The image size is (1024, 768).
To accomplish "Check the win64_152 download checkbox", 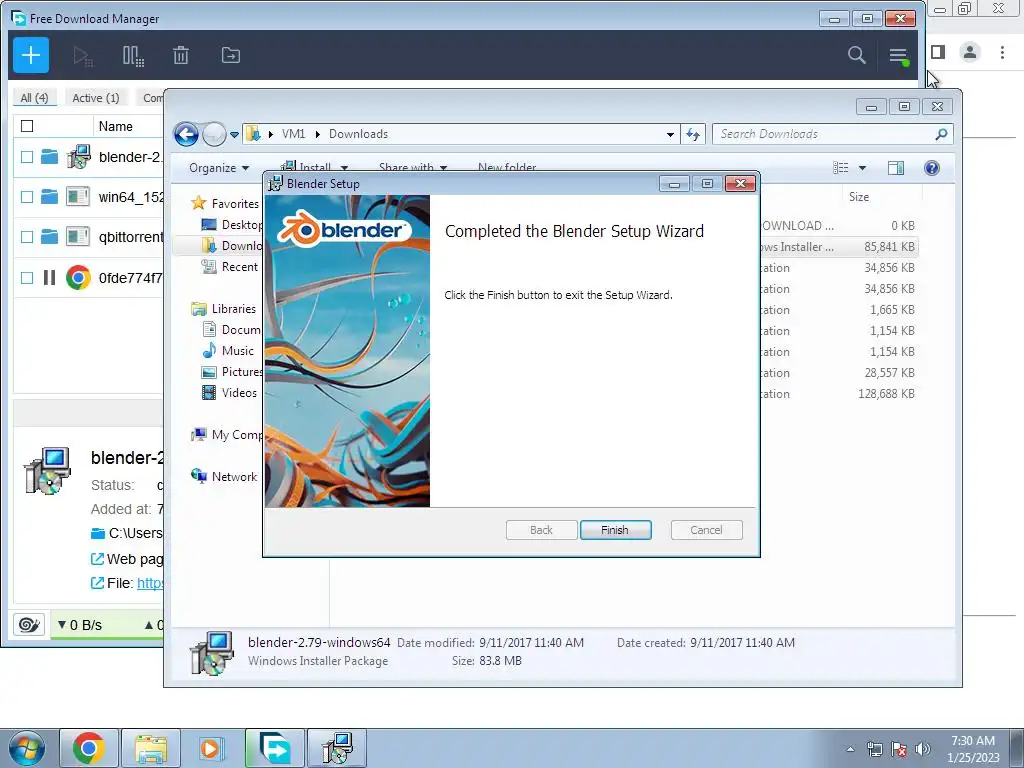I will [27, 197].
